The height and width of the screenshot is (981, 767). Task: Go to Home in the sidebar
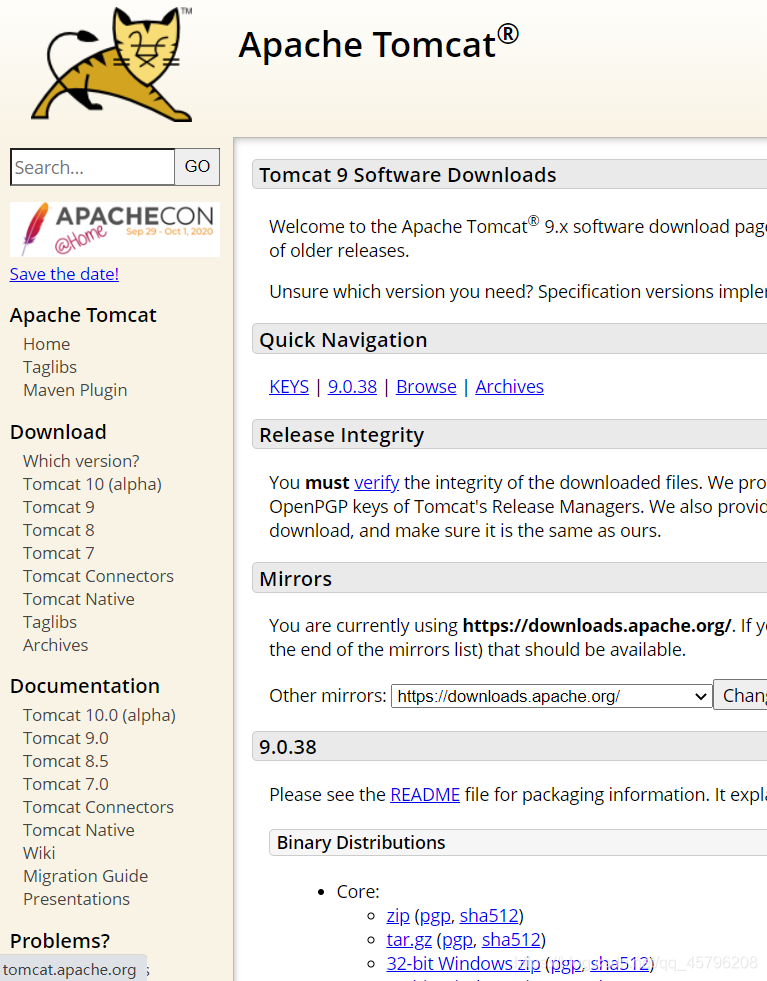tap(46, 344)
